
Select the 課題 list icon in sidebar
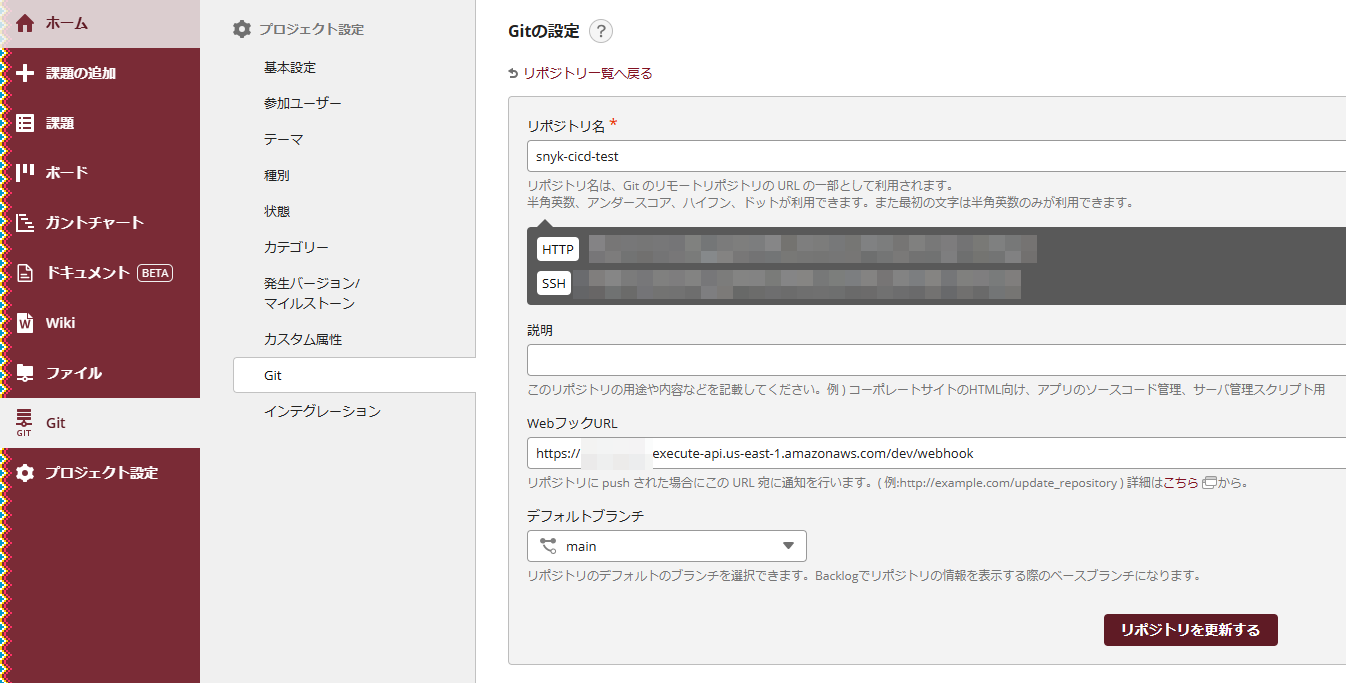[x=23, y=122]
